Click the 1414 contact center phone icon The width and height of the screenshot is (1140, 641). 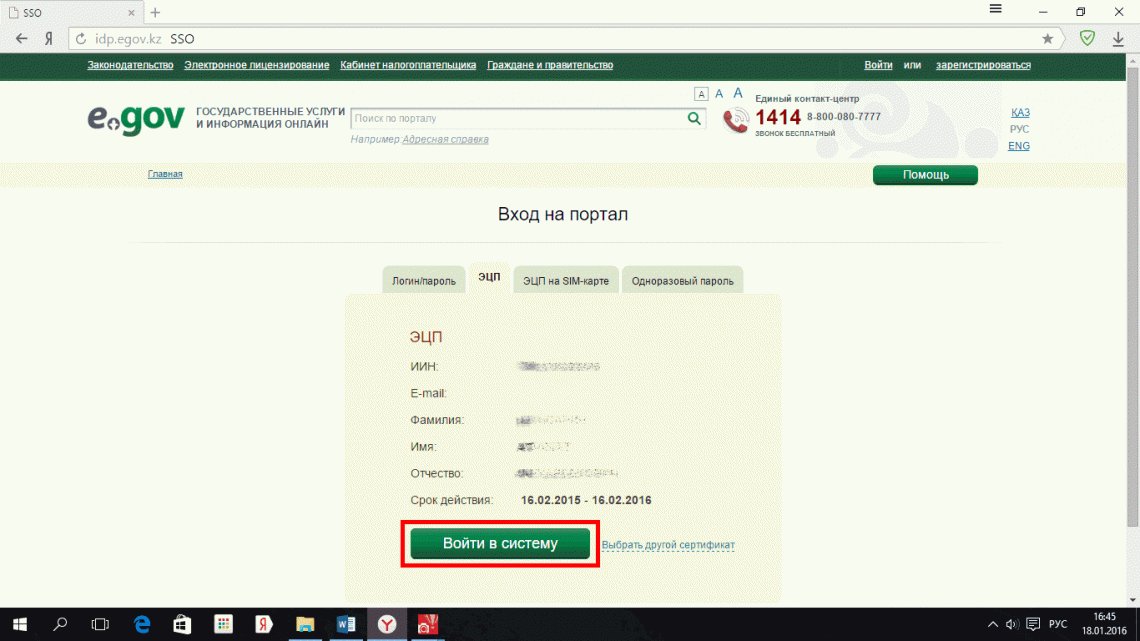click(x=735, y=118)
